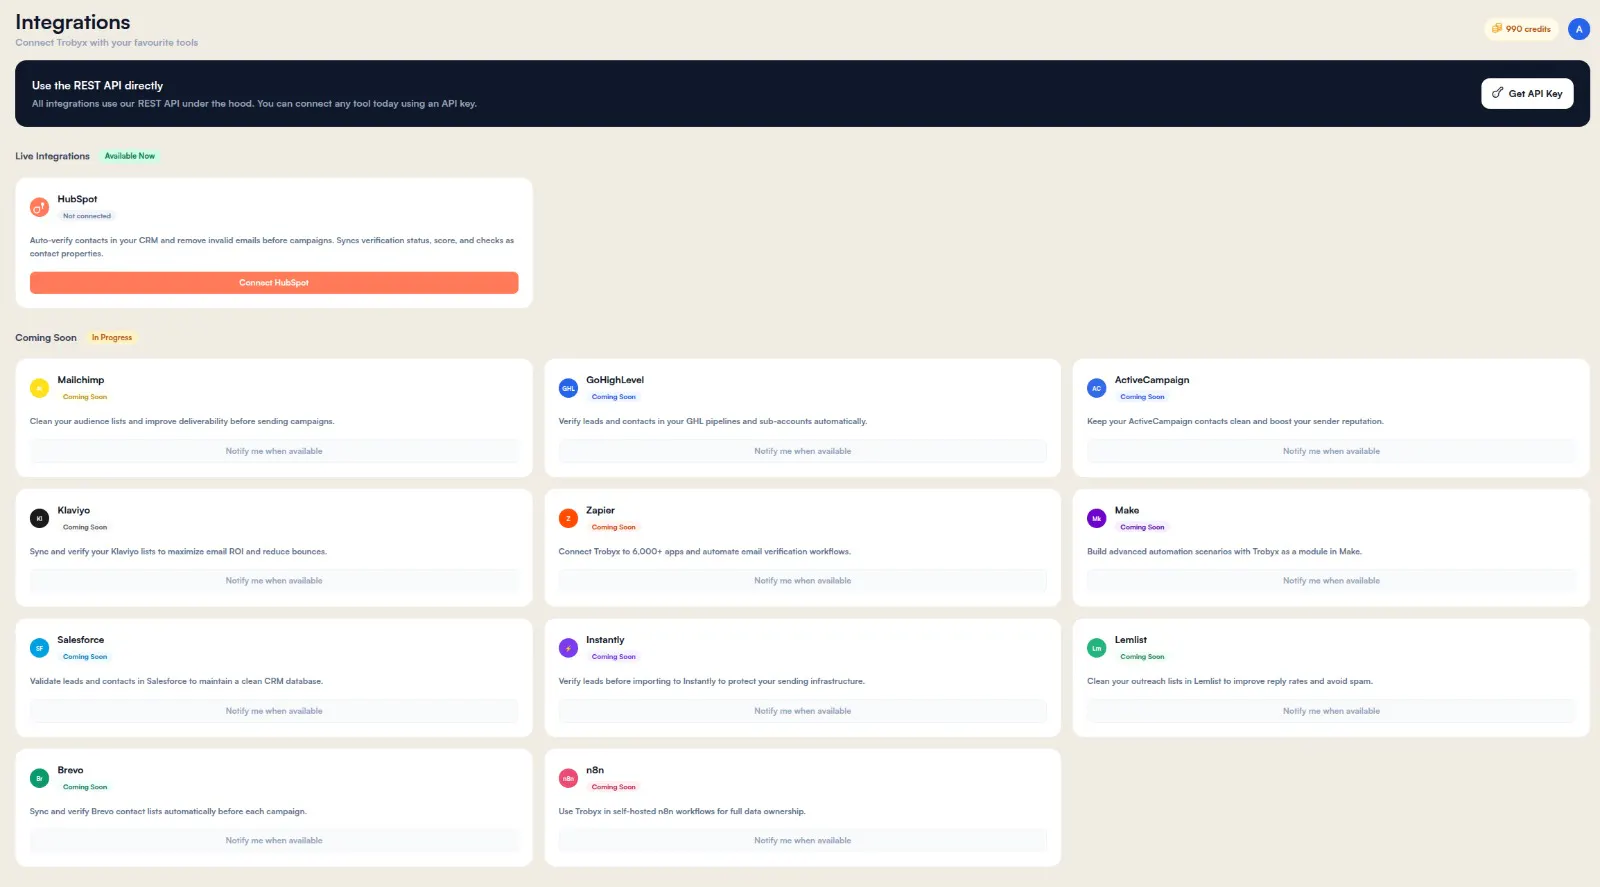
Task: Click the HubSpot logo icon
Action: tap(39, 207)
